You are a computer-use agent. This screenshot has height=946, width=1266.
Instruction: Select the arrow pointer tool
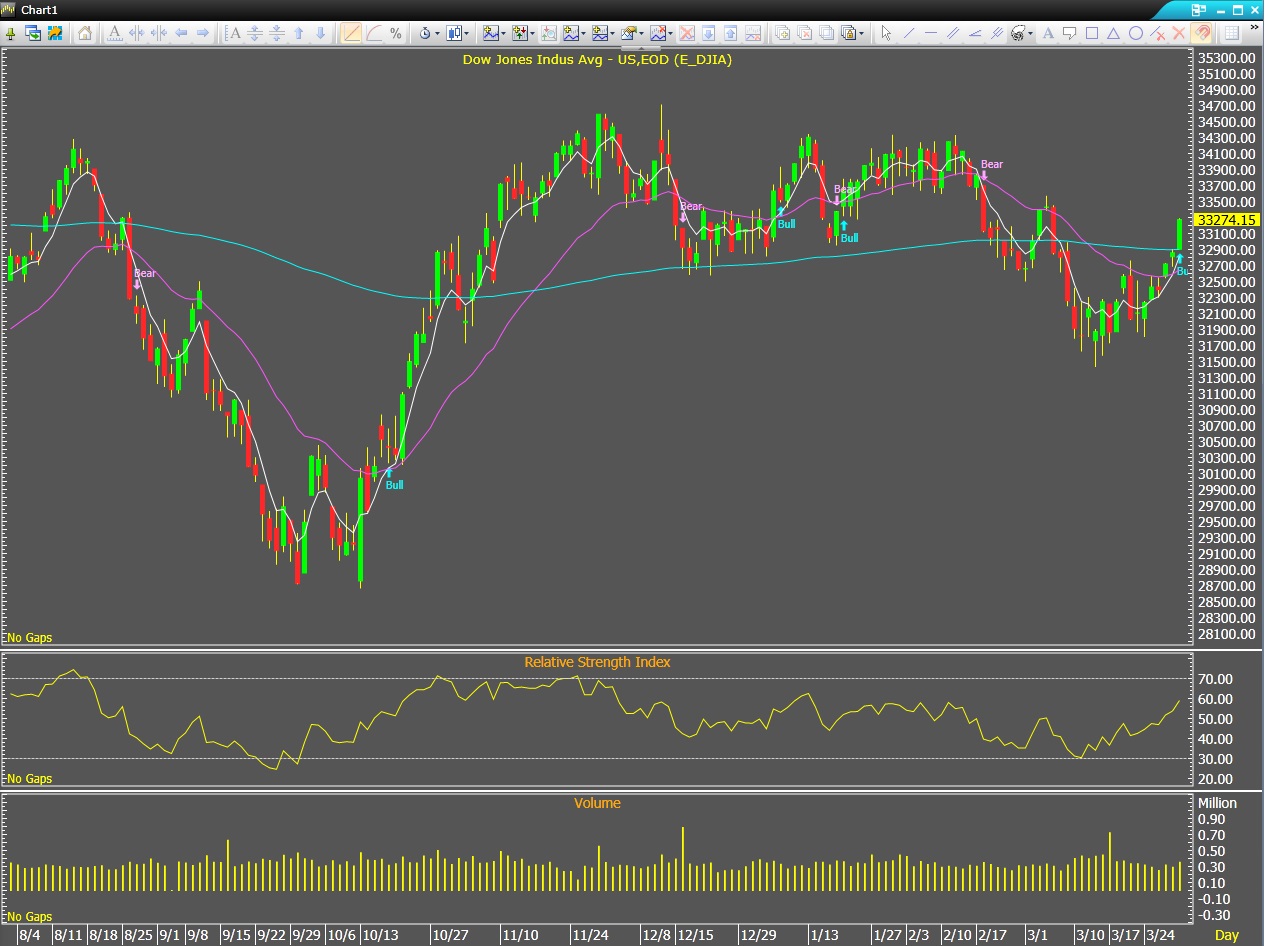pyautogui.click(x=886, y=33)
